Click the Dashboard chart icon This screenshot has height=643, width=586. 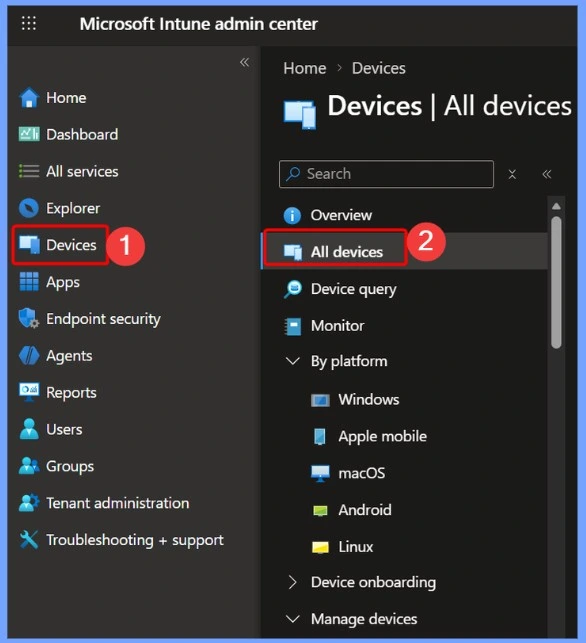(x=29, y=134)
